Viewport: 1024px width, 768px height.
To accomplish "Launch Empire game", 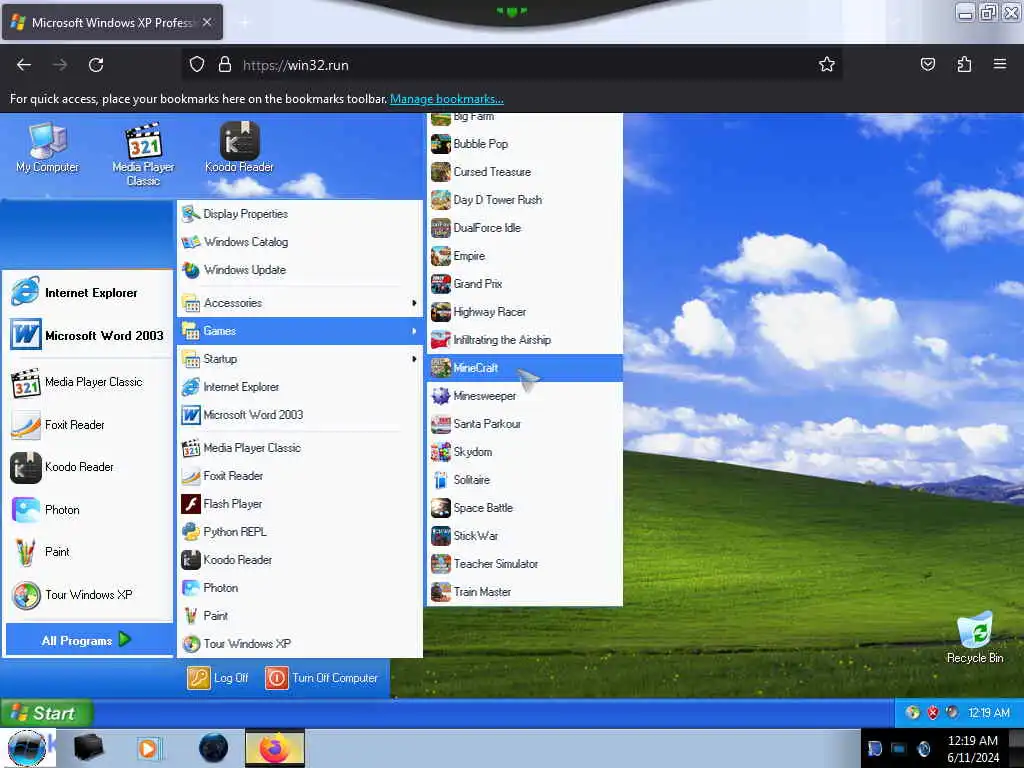I will point(524,256).
